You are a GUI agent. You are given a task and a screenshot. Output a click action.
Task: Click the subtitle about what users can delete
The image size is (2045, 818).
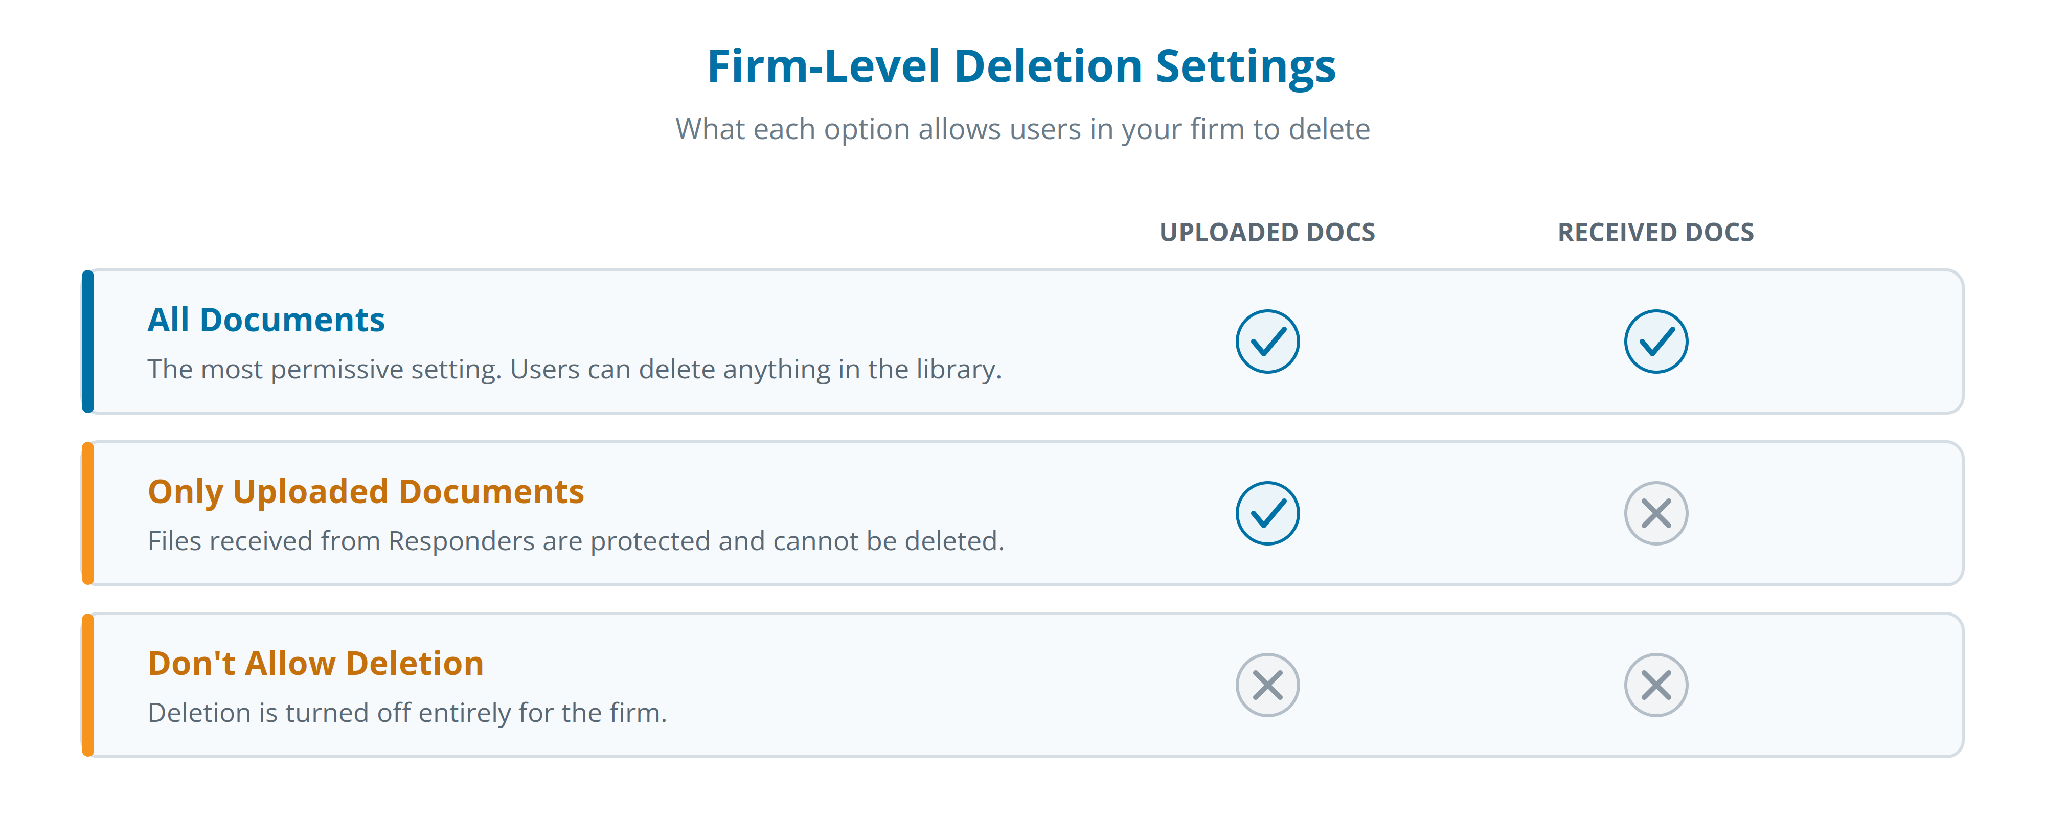point(1022,130)
